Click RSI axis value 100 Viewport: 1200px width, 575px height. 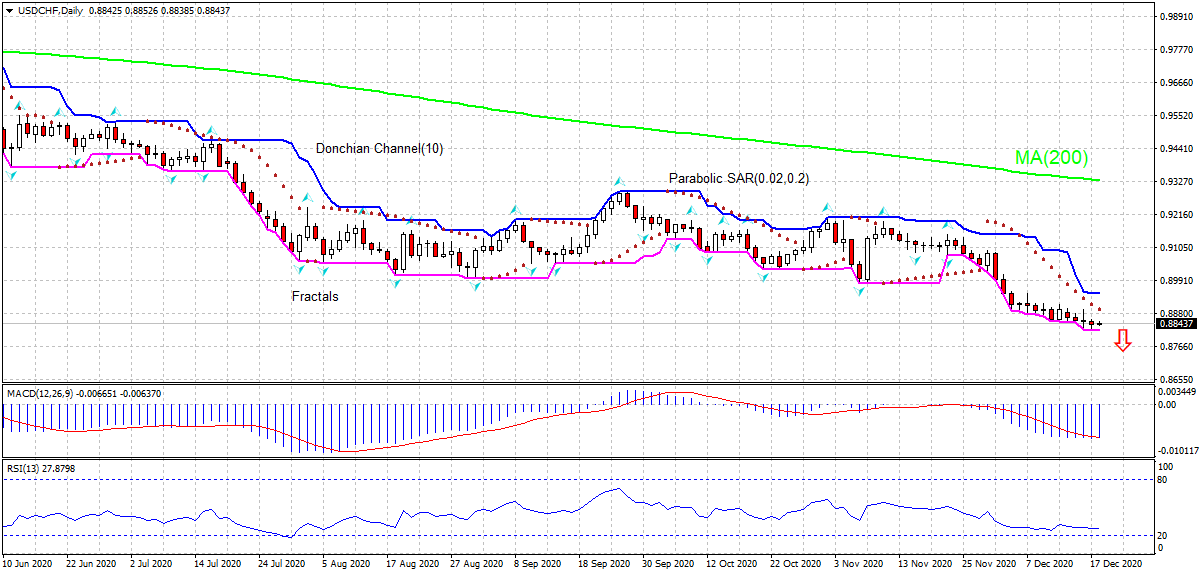click(x=1166, y=466)
